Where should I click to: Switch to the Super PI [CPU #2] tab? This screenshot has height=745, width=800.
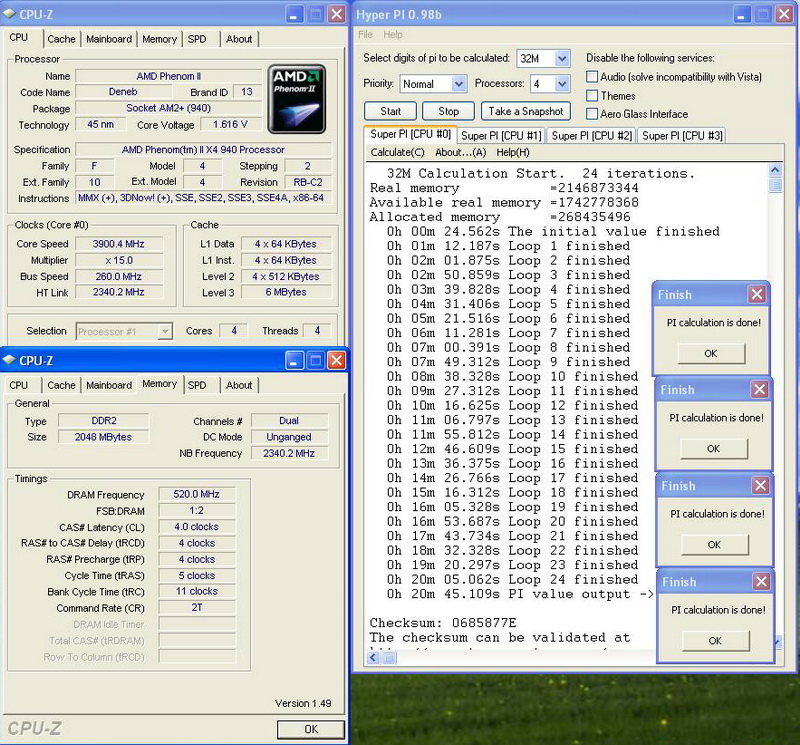(x=591, y=136)
